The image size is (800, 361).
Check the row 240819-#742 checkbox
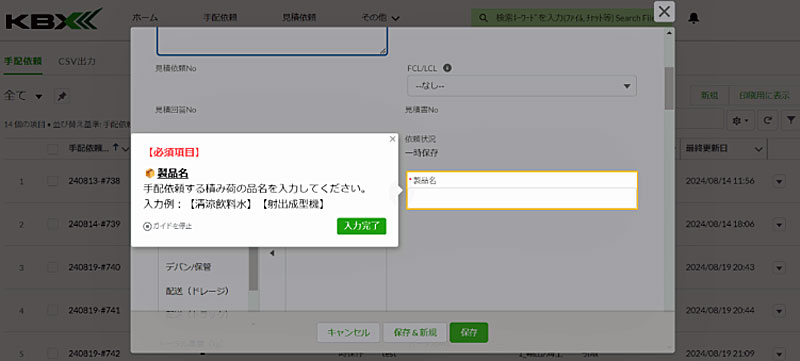point(53,353)
